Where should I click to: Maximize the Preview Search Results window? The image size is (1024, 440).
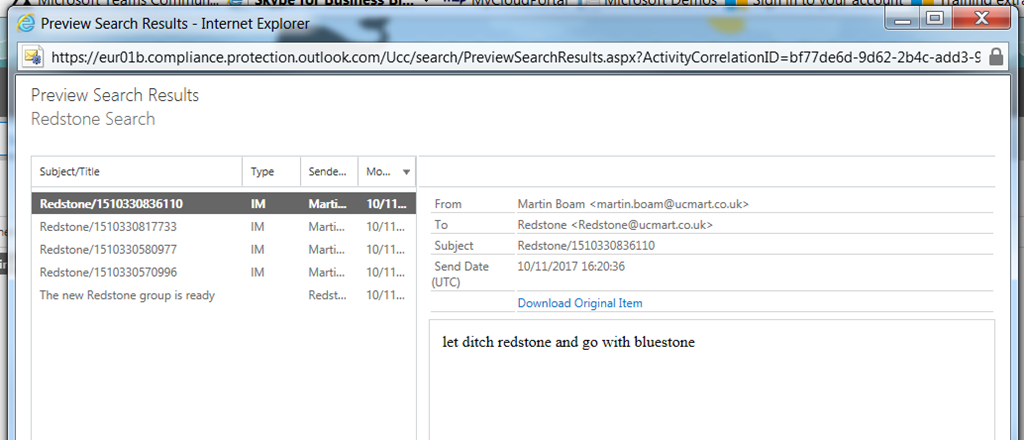(935, 19)
